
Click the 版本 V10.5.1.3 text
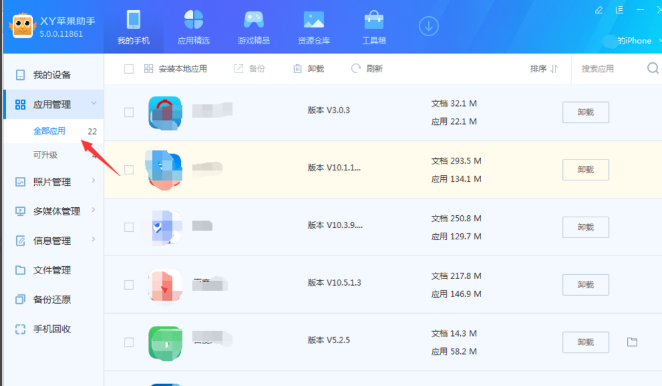[334, 283]
